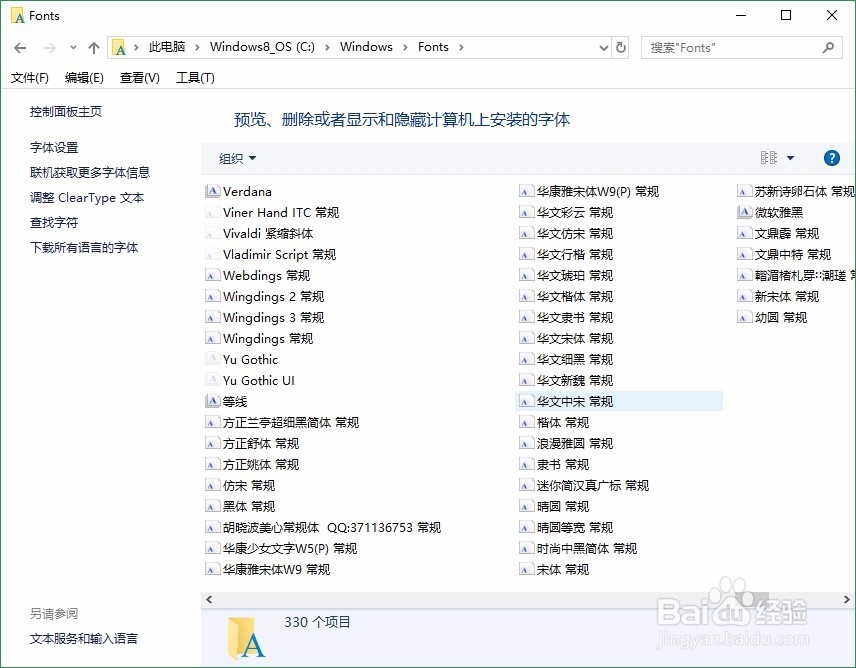The image size is (856, 668).
Task: Open the 文件(F) menu
Action: coord(29,78)
